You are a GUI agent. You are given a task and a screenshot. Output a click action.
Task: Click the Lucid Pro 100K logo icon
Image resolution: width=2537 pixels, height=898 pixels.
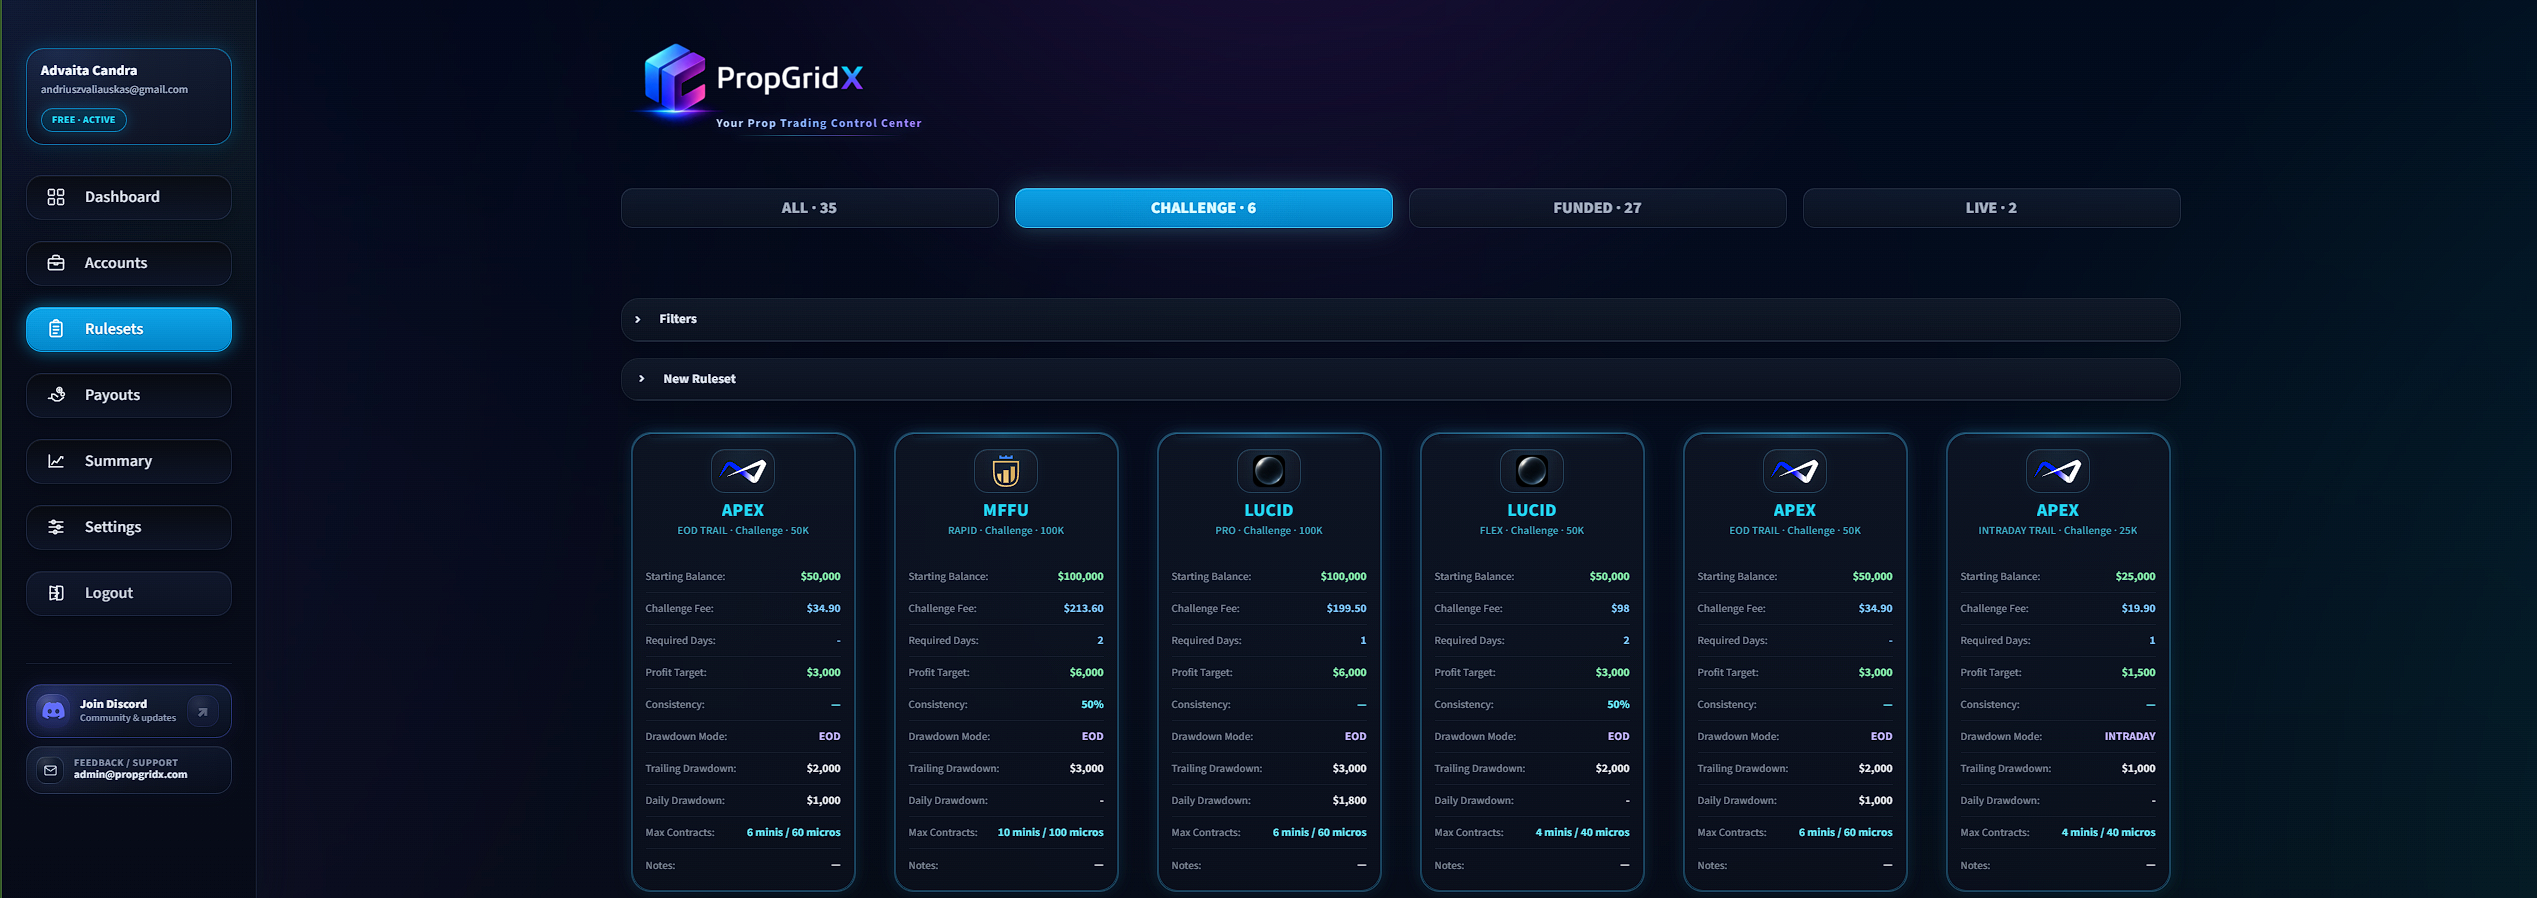point(1269,471)
